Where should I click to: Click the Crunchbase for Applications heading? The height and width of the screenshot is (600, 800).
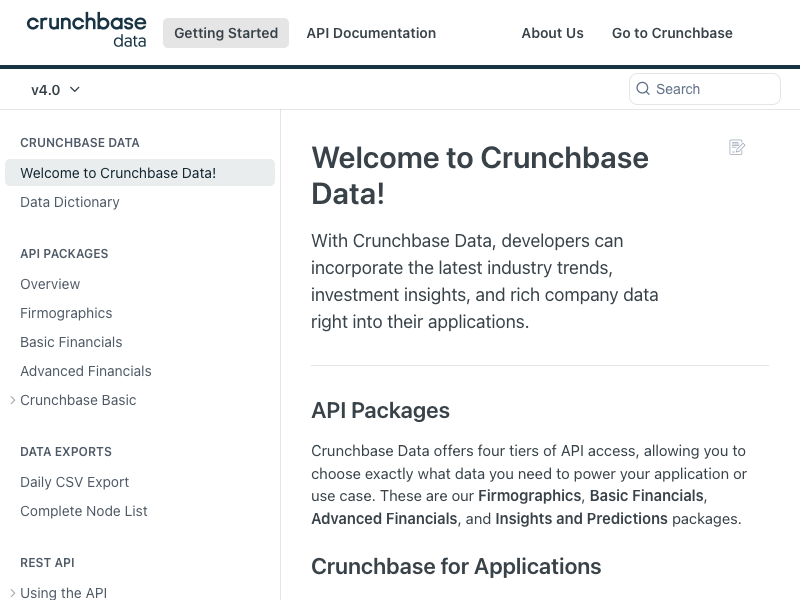tap(456, 567)
